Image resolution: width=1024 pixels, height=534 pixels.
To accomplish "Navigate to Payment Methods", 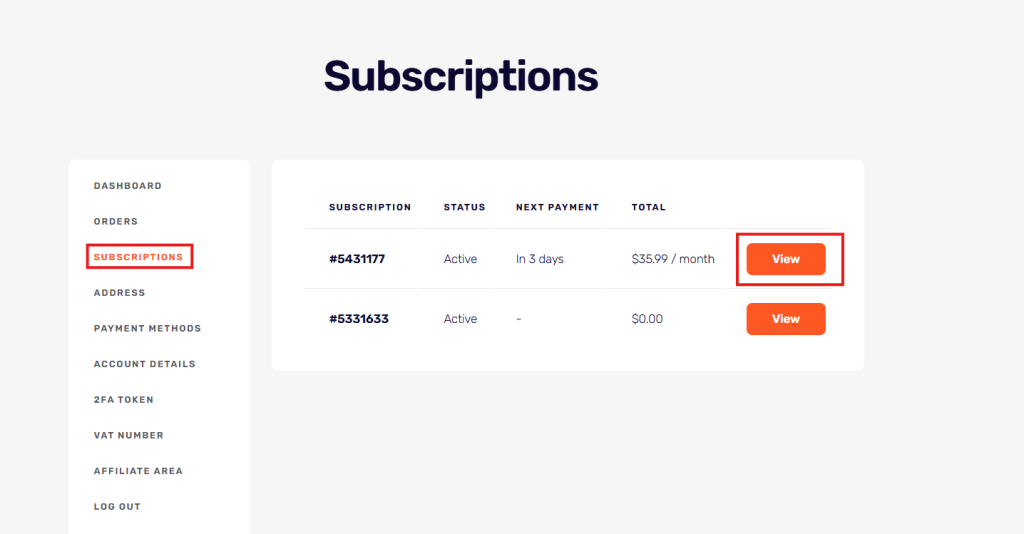I will 148,328.
